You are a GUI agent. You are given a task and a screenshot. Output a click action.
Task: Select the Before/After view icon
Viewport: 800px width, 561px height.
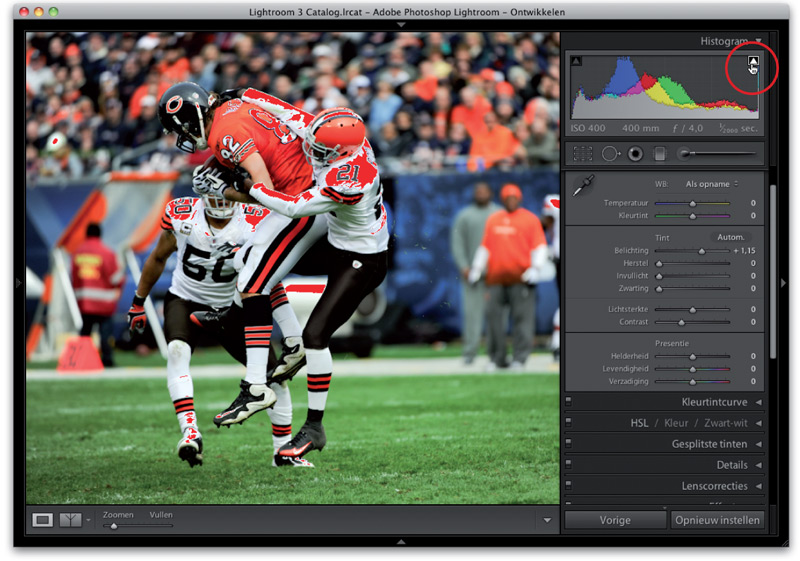tap(70, 520)
